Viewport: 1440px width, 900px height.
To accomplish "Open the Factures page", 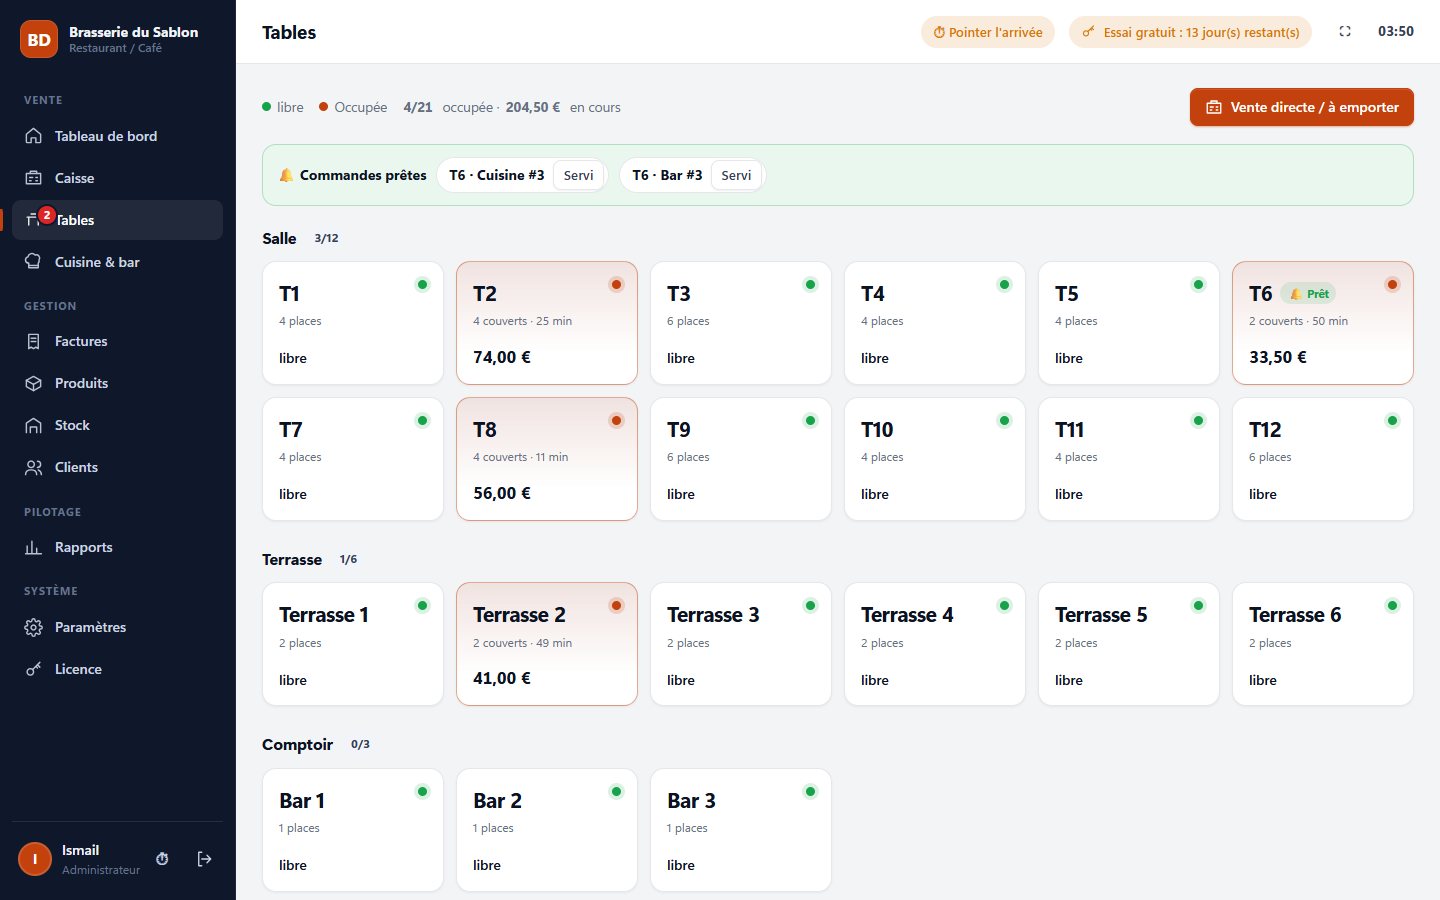I will pyautogui.click(x=117, y=341).
